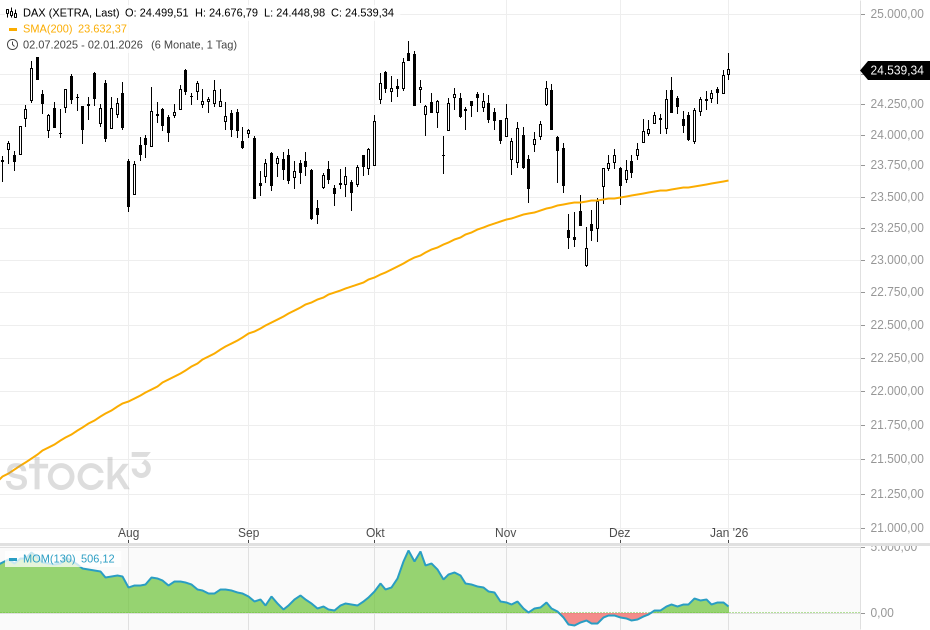
Task: Click the Aug label on the time axis
Action: coord(128,534)
